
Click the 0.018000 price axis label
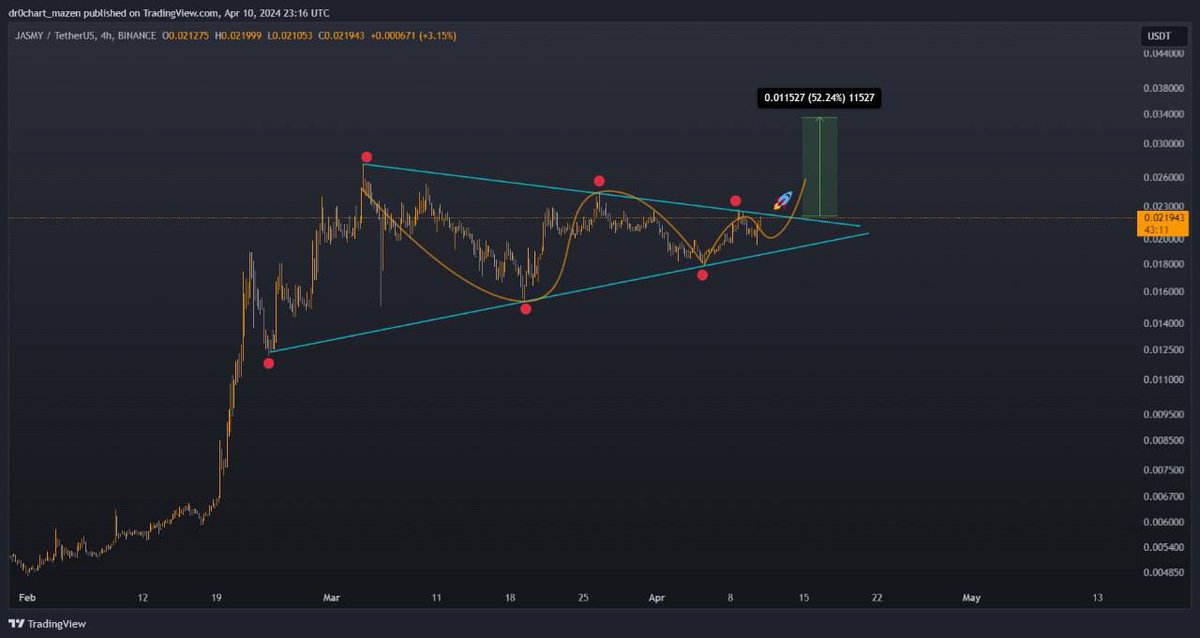[x=1162, y=265]
